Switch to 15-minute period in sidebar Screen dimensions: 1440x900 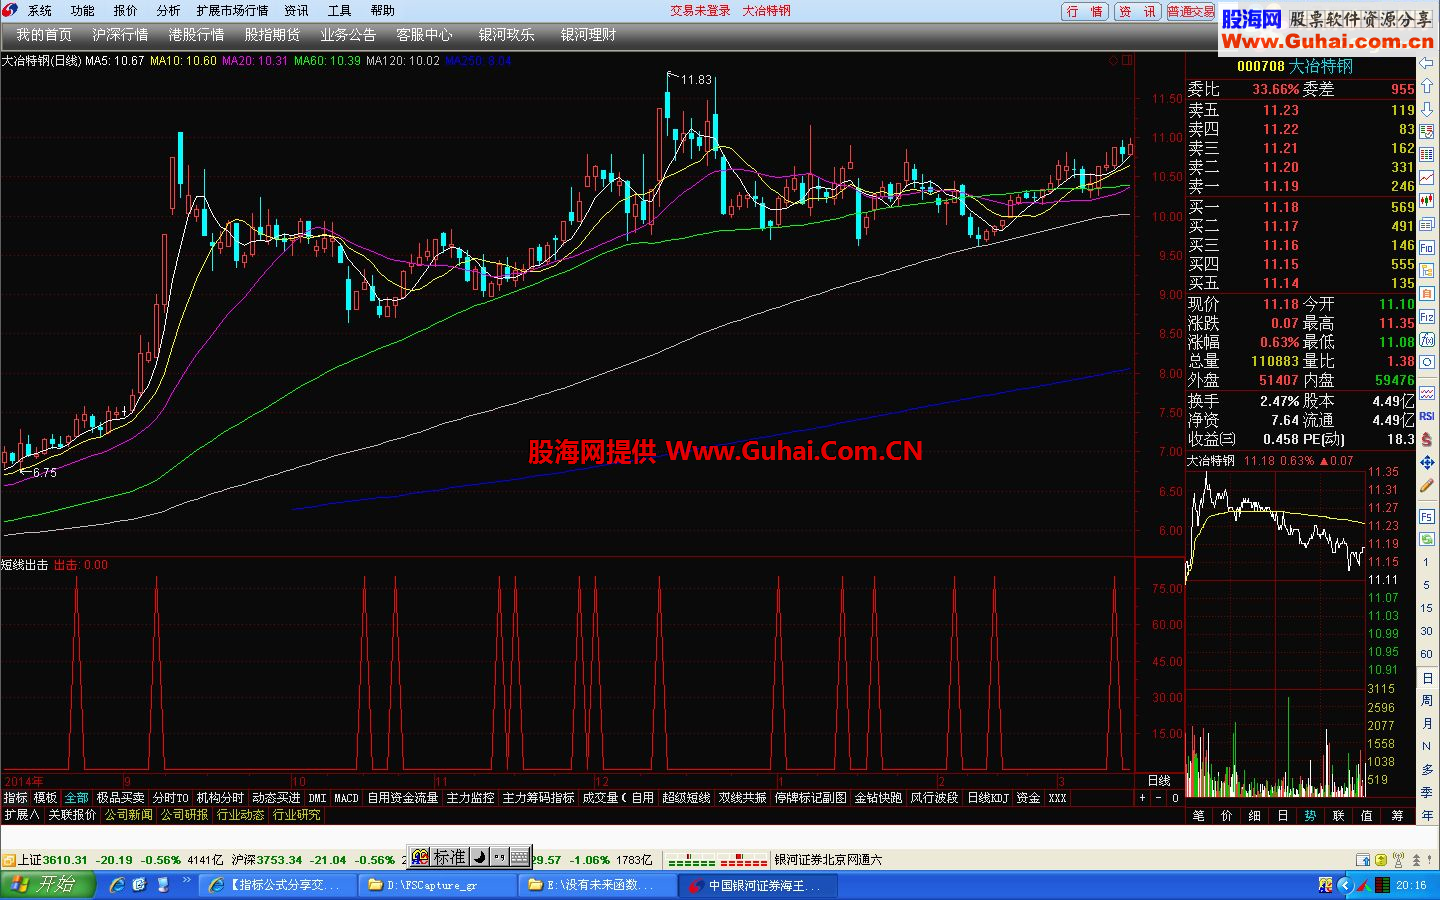[1427, 609]
